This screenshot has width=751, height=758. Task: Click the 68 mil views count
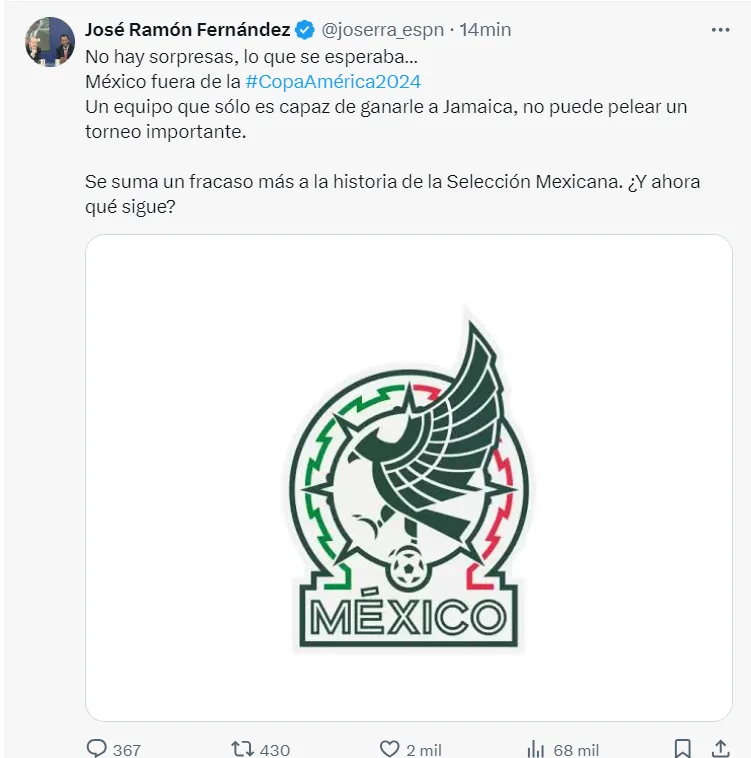pyautogui.click(x=575, y=749)
